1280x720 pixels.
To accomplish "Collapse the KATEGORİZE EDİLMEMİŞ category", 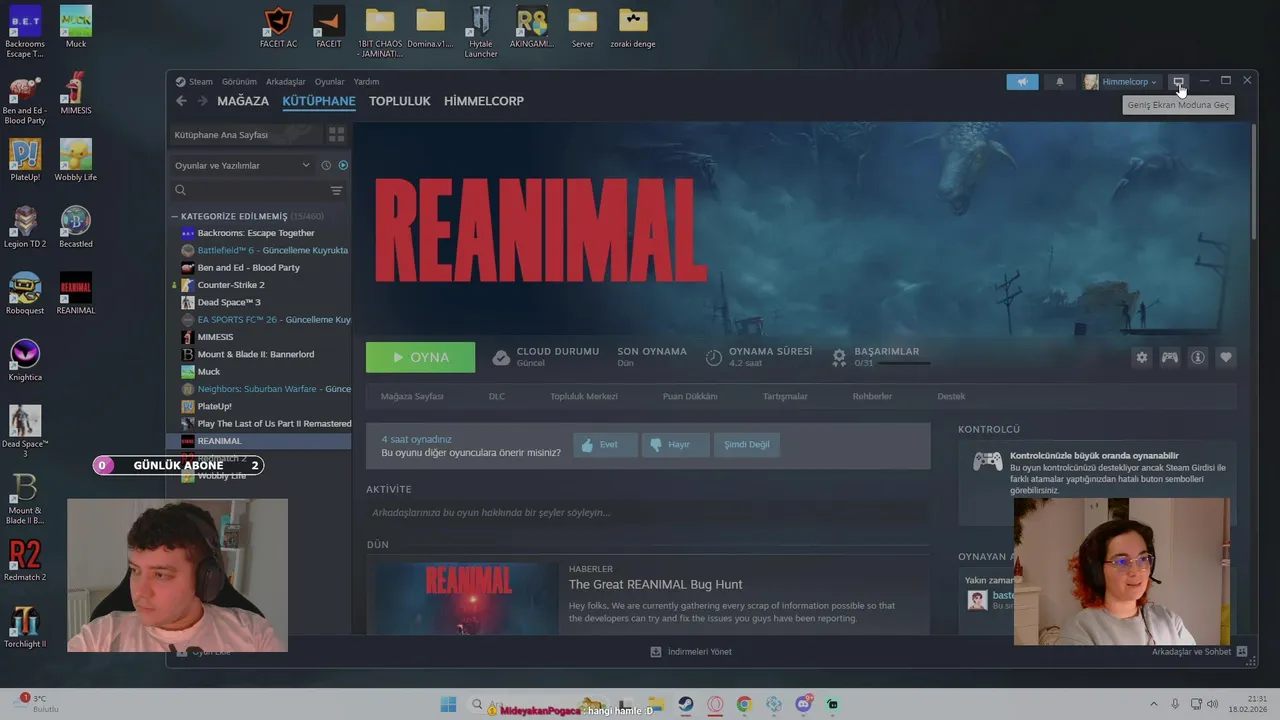I will click(174, 216).
